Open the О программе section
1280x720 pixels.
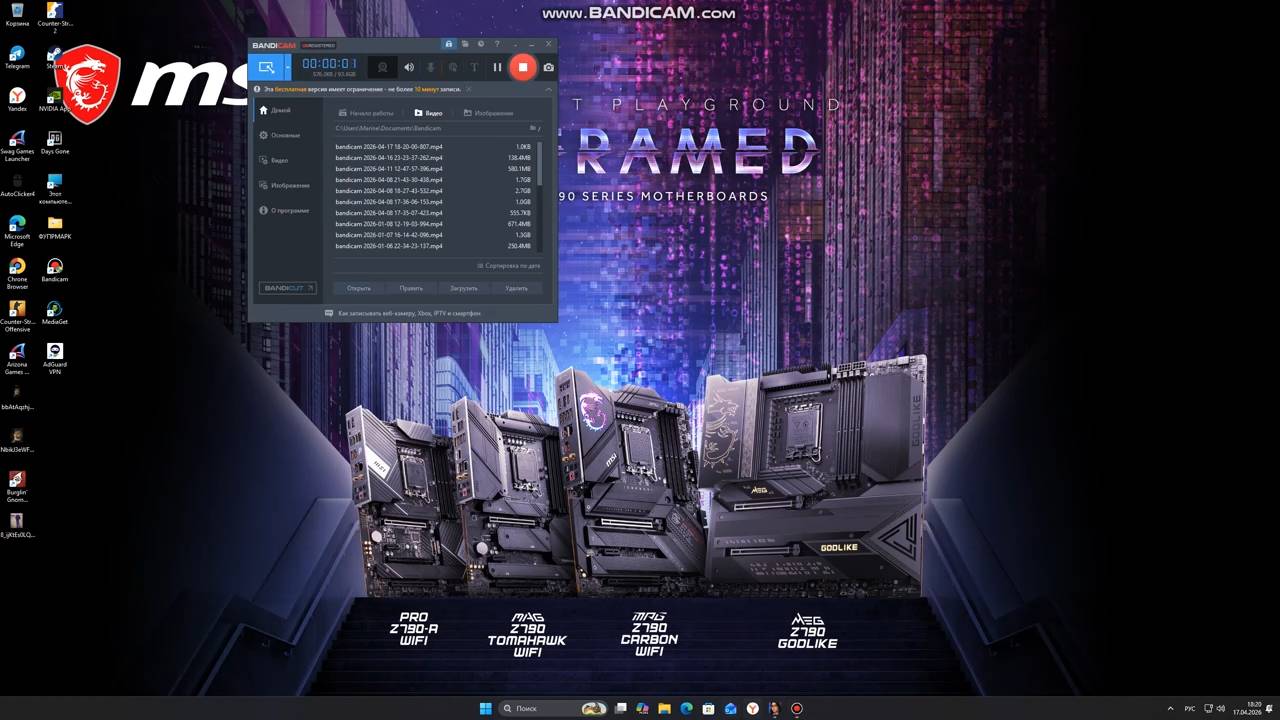284,210
